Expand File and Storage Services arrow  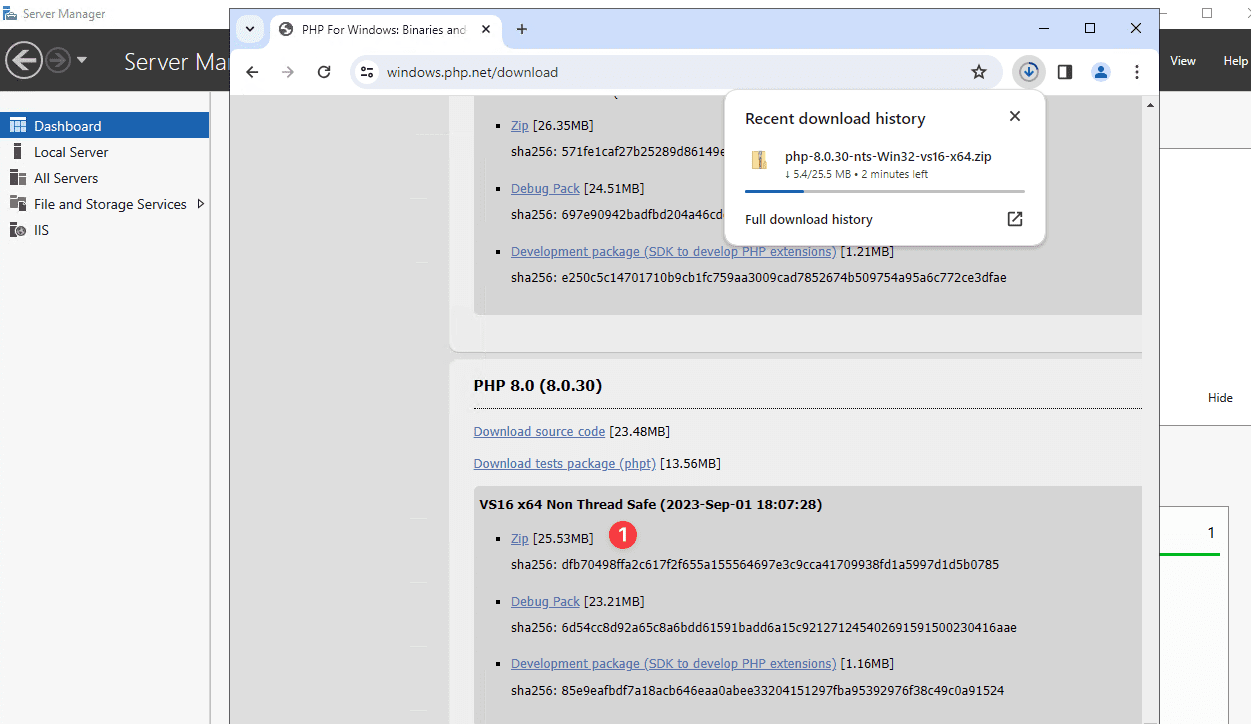[200, 204]
